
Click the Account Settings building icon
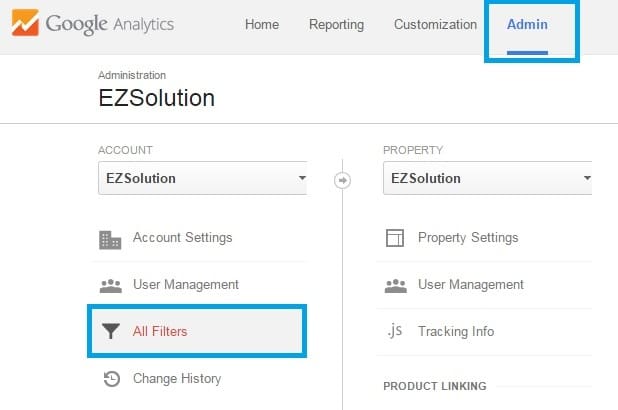click(110, 240)
